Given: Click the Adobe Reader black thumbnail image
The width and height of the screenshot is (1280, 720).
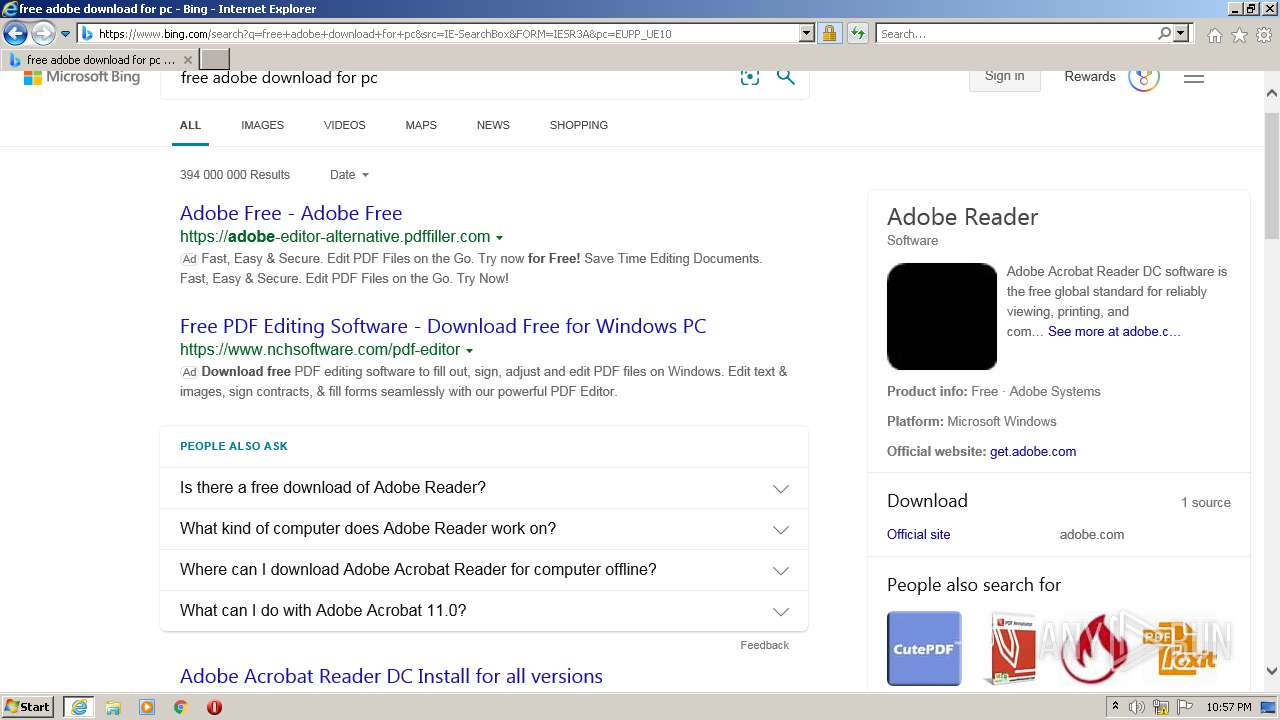Looking at the screenshot, I should tap(942, 316).
